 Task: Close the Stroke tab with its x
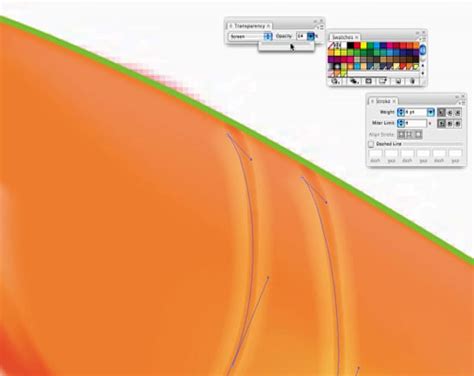394,101
